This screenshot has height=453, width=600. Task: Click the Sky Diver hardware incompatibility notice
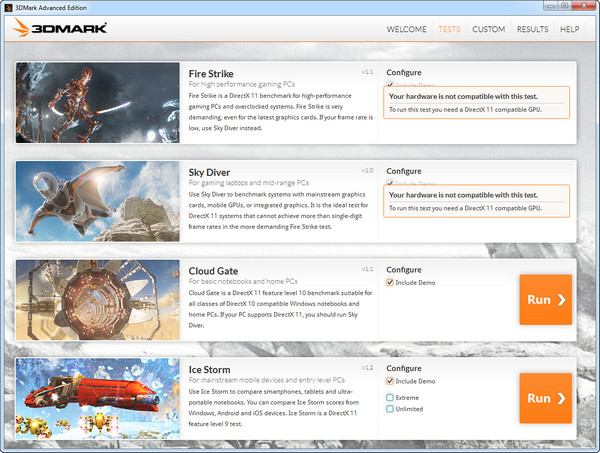477,201
